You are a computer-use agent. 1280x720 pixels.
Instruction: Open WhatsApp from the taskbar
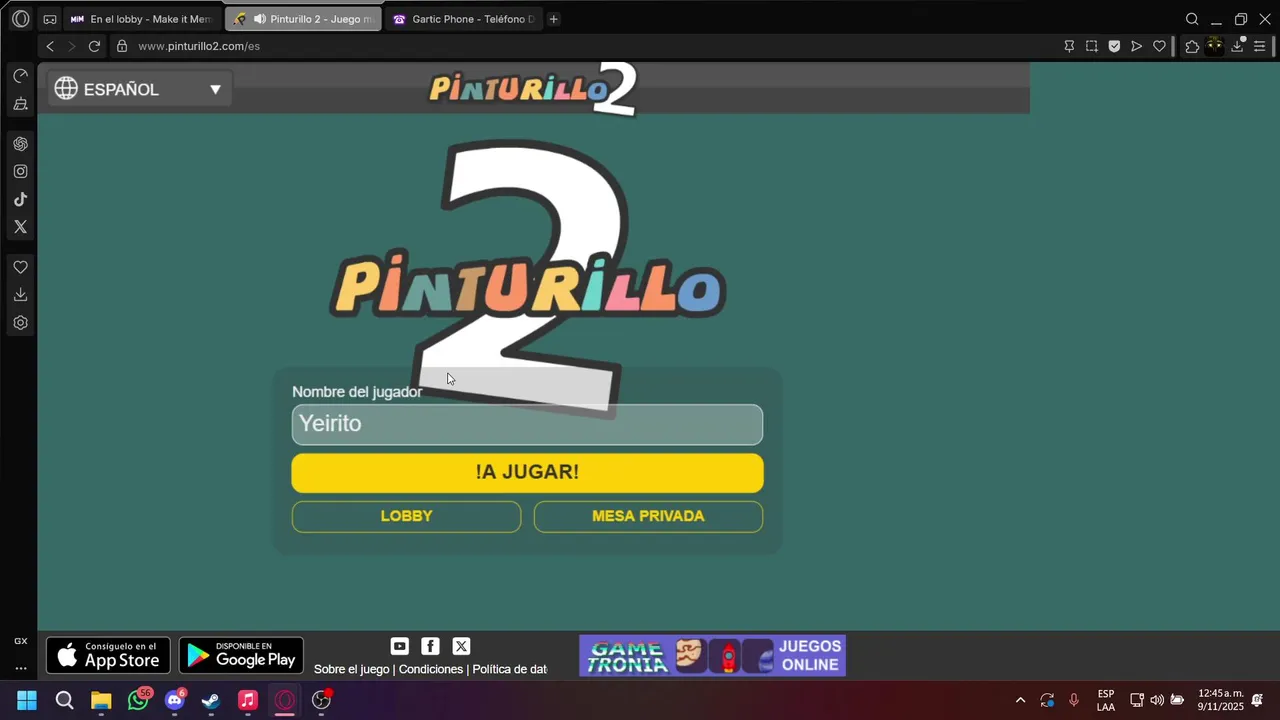pyautogui.click(x=139, y=700)
